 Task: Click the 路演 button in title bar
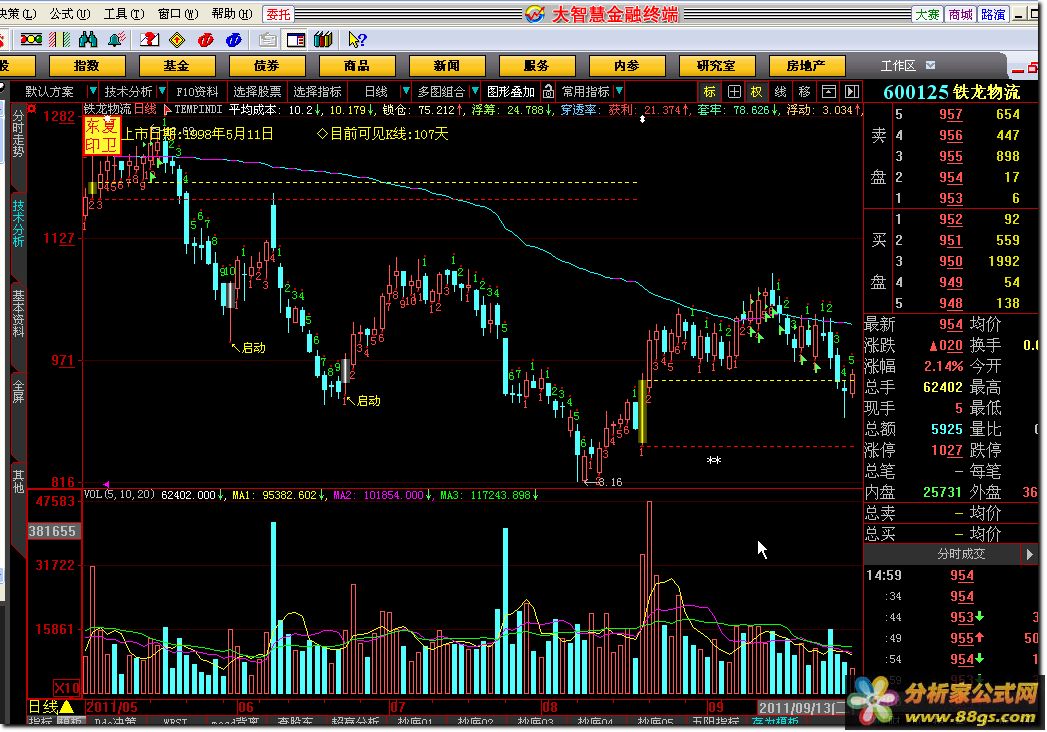pyautogui.click(x=994, y=14)
